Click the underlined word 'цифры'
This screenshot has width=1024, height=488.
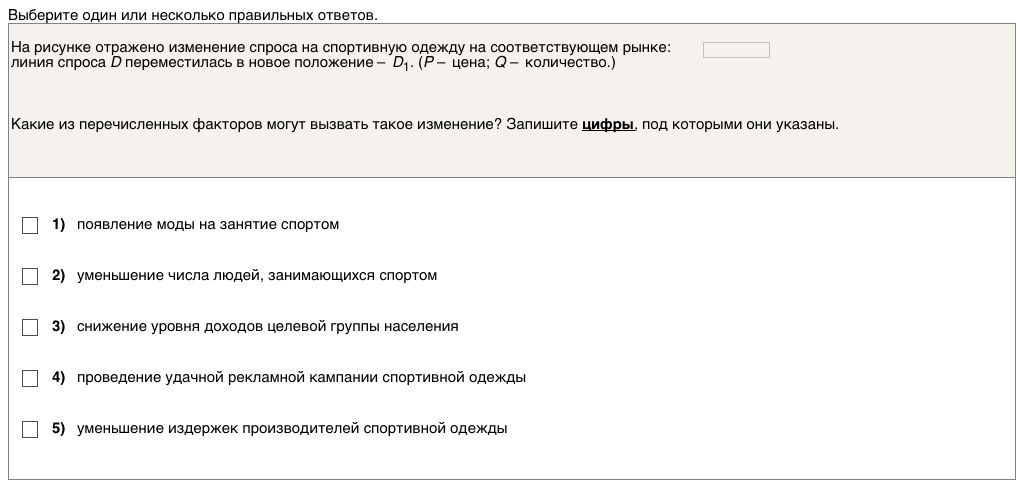pos(608,125)
